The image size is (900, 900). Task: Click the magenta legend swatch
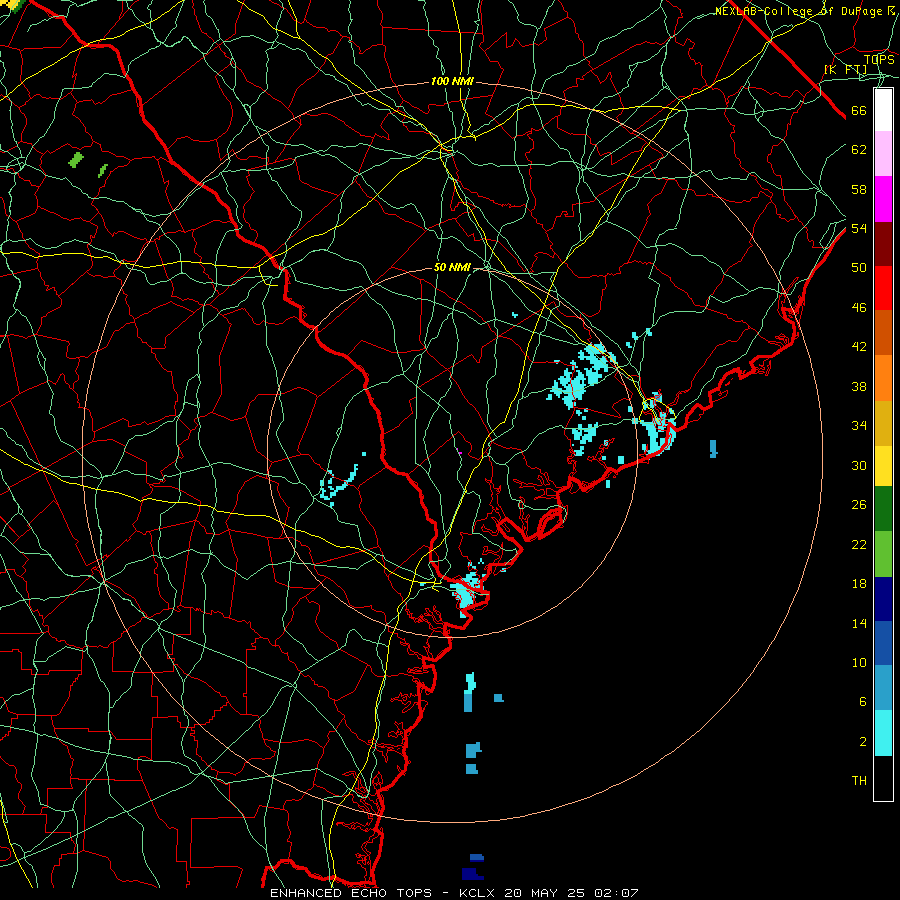click(883, 199)
